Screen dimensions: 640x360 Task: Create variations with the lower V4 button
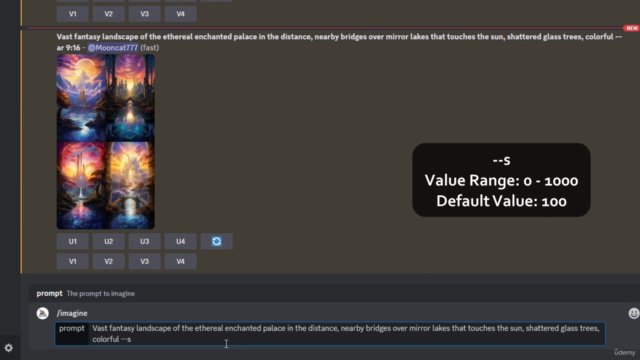(180, 261)
